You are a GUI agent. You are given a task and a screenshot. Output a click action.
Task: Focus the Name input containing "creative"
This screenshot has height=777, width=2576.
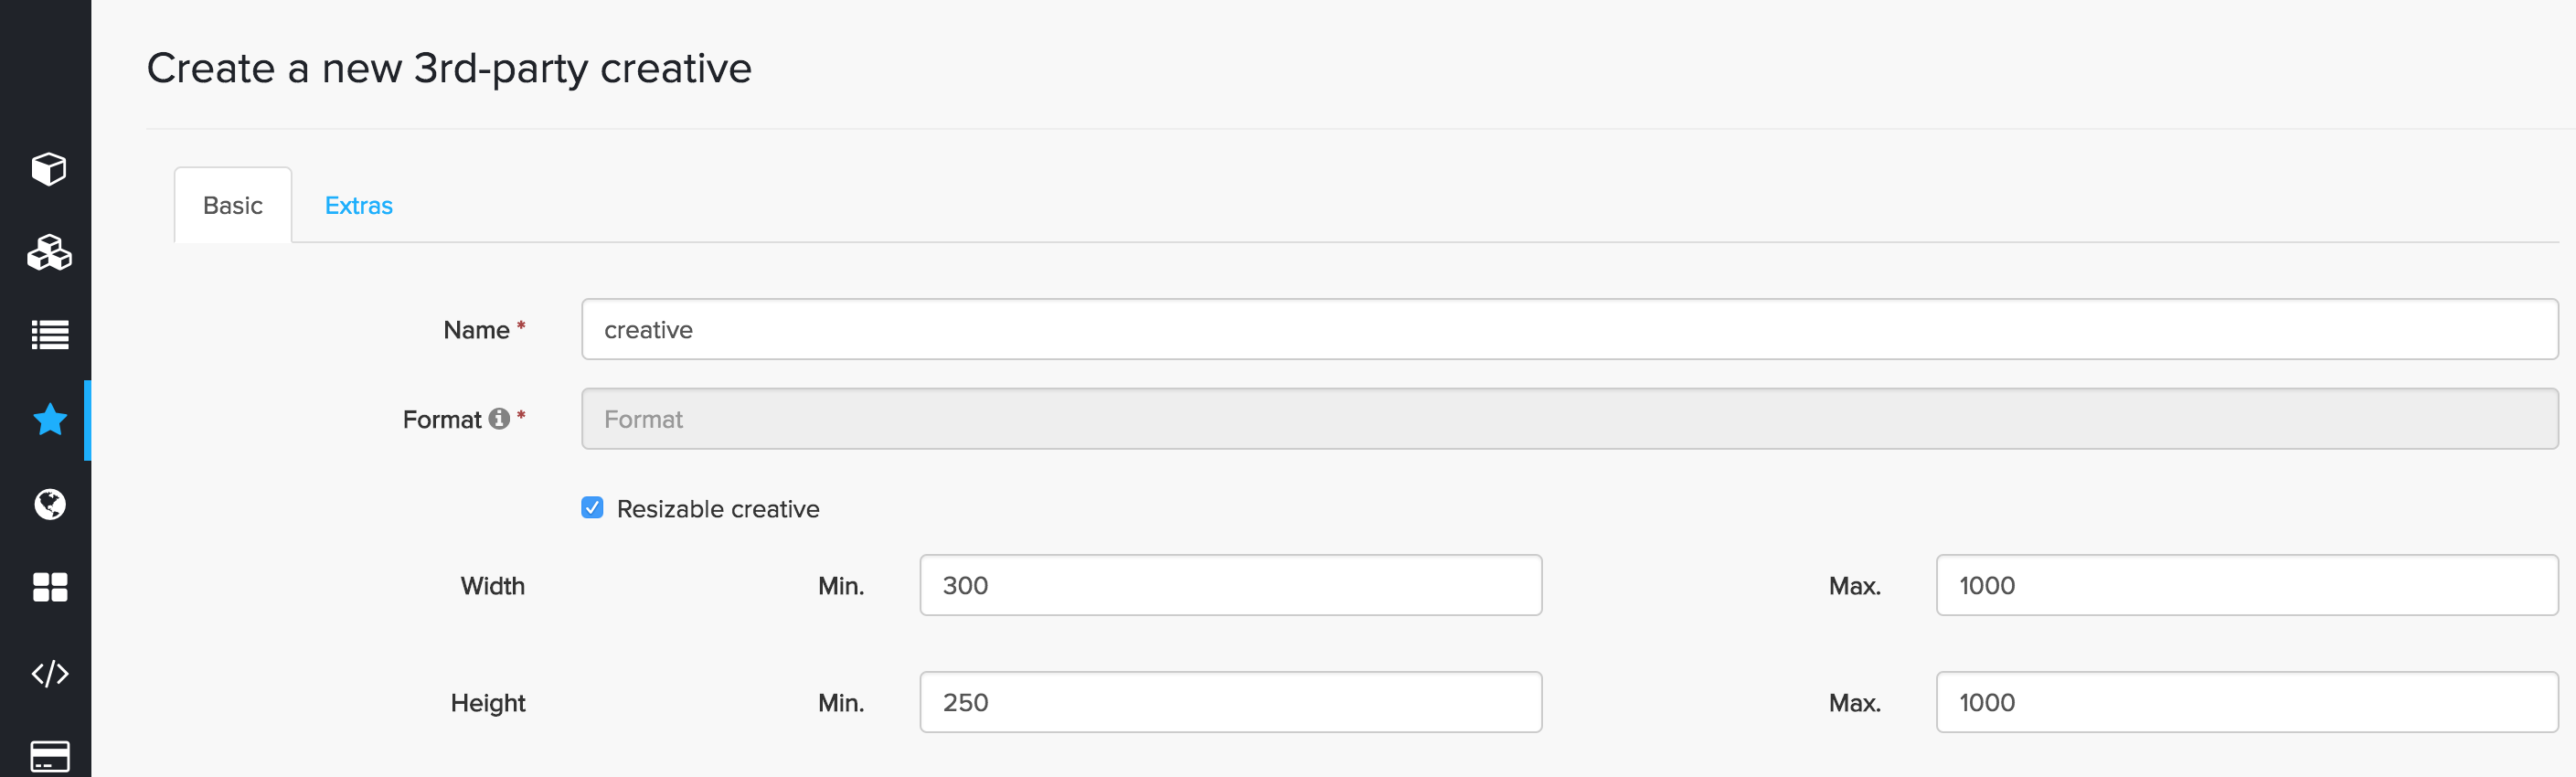1568,330
